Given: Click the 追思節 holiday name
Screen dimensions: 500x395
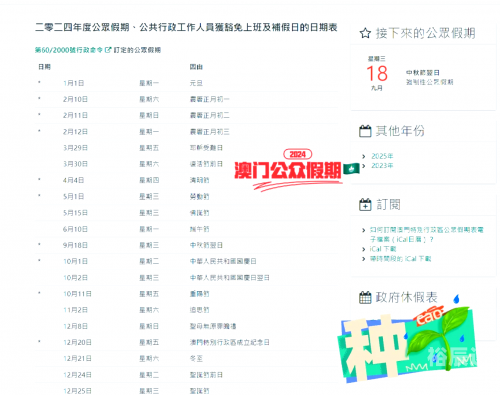Looking at the screenshot, I should point(199,310).
